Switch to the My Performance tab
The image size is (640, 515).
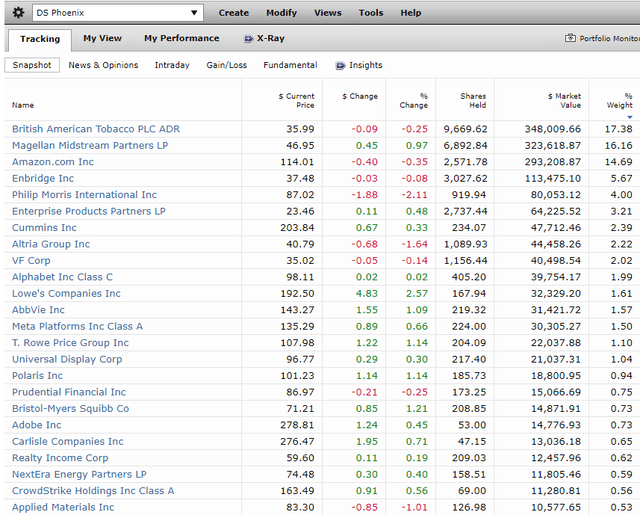181,39
